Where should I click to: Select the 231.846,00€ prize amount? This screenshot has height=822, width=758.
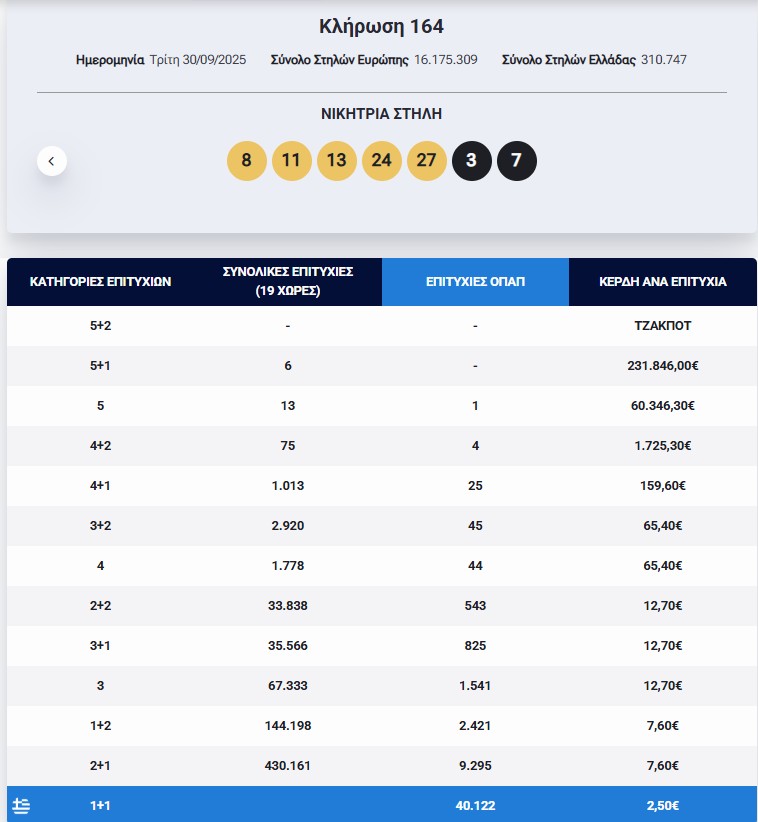point(662,366)
